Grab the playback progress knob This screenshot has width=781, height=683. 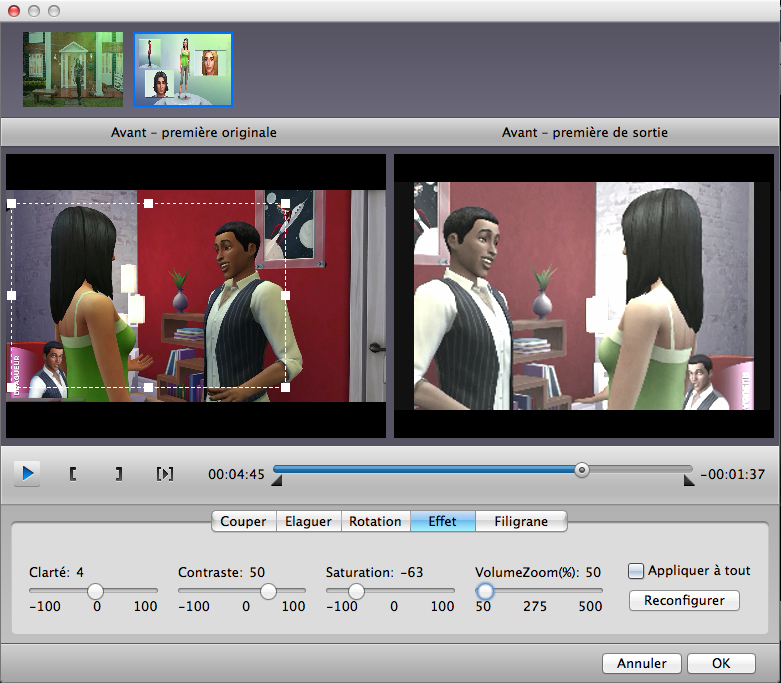(x=581, y=470)
